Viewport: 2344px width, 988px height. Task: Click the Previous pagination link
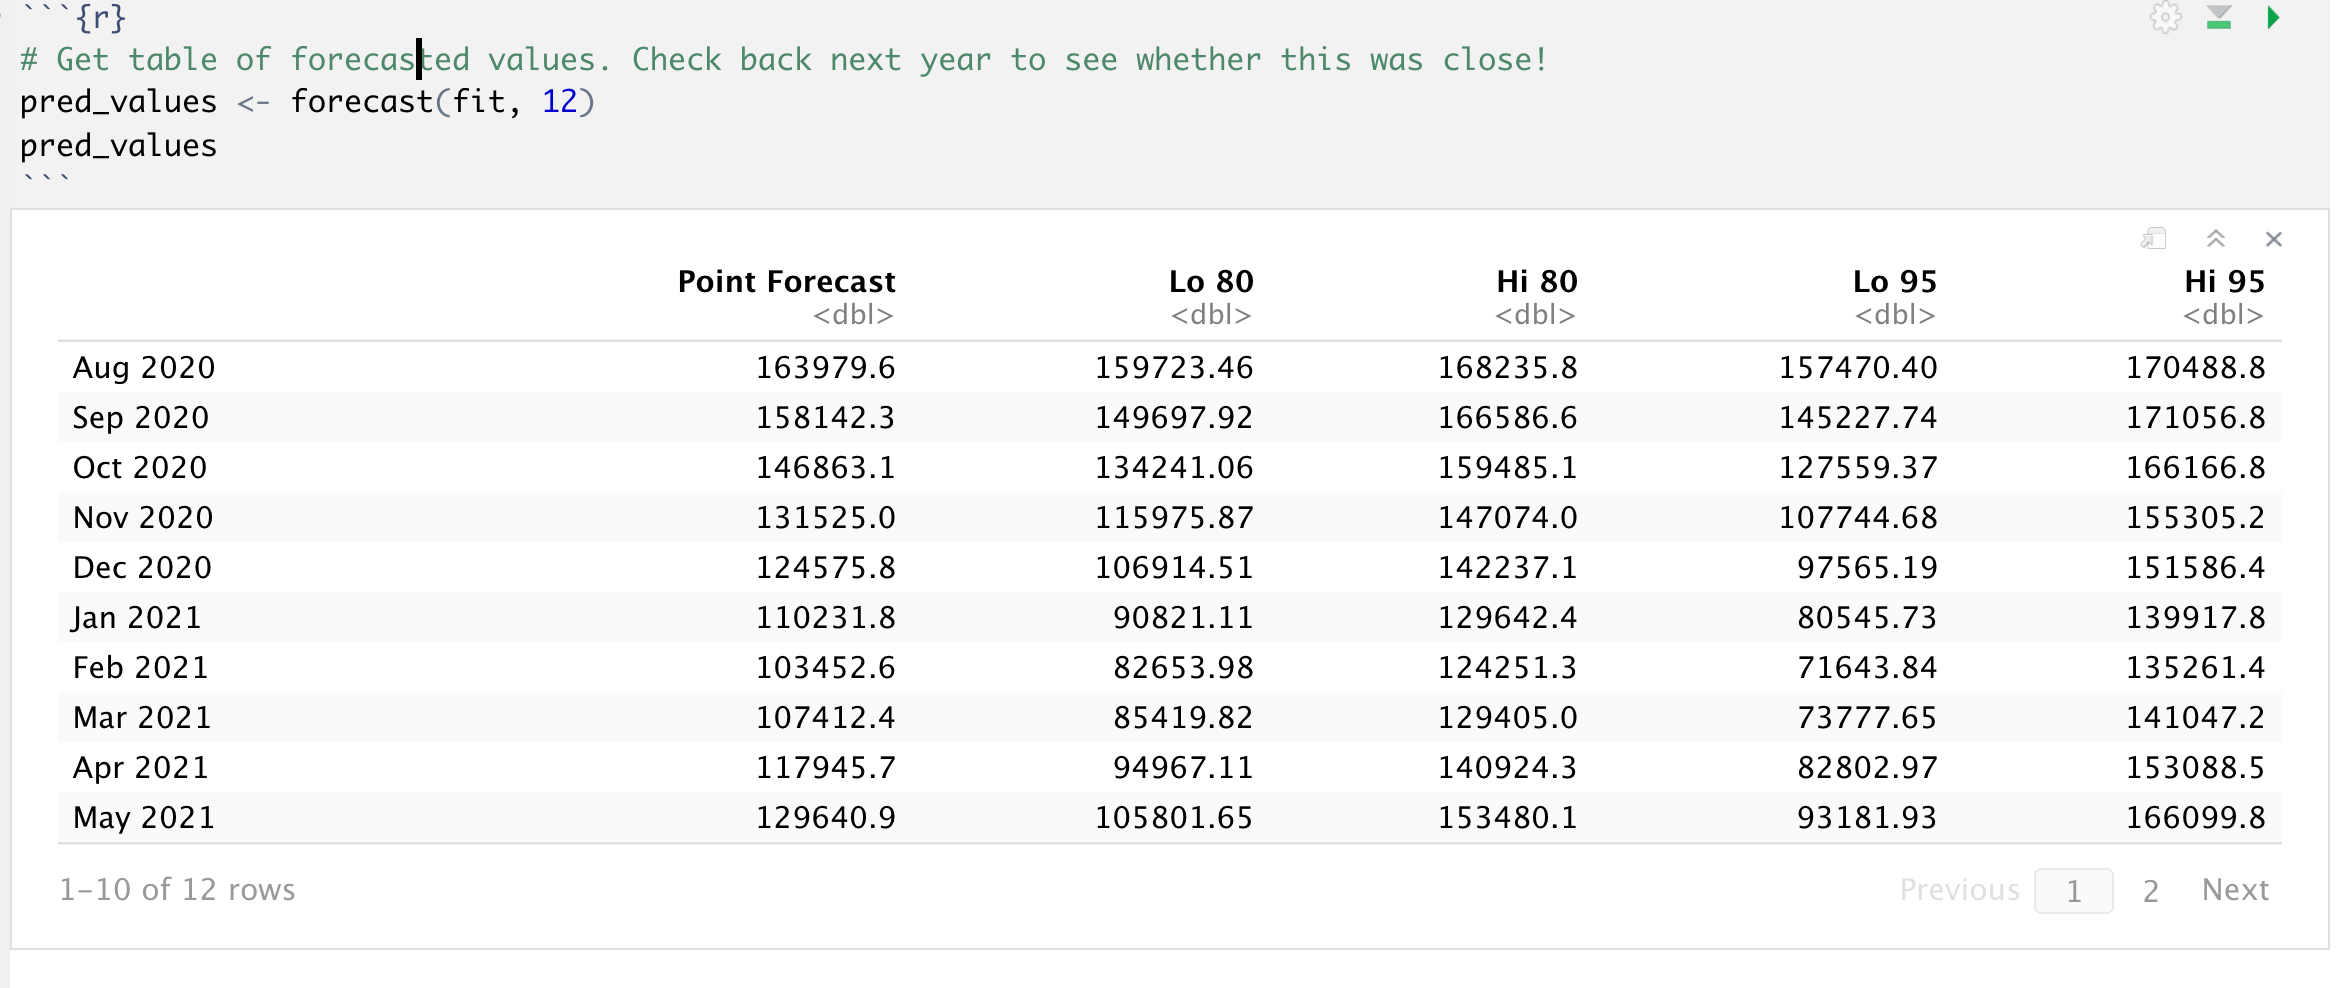(1959, 890)
